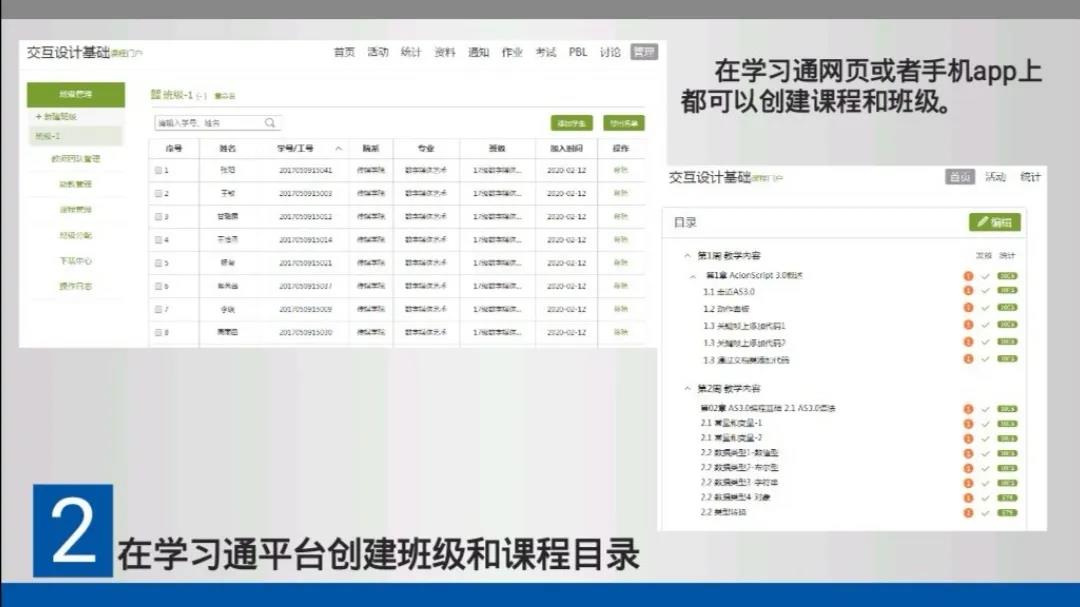The width and height of the screenshot is (1080, 607).
Task: Collapse the 第1章 ActionScript 3.0 chapter
Action: pos(693,276)
